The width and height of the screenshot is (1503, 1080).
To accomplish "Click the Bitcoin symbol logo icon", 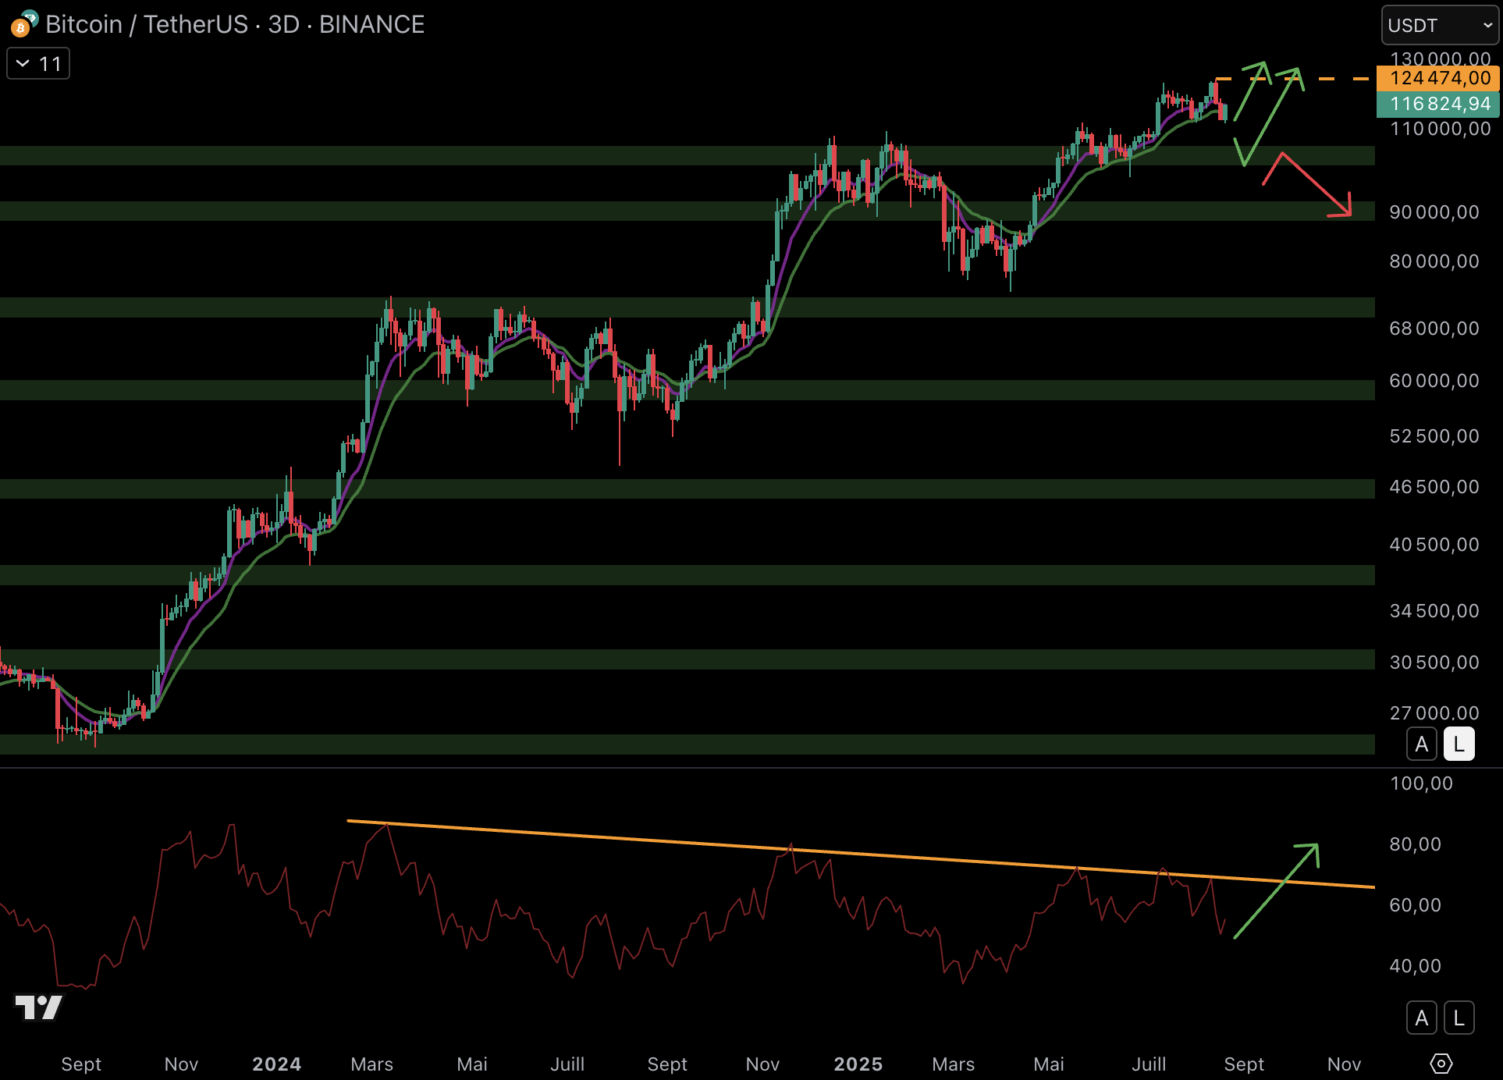I will [x=23, y=24].
